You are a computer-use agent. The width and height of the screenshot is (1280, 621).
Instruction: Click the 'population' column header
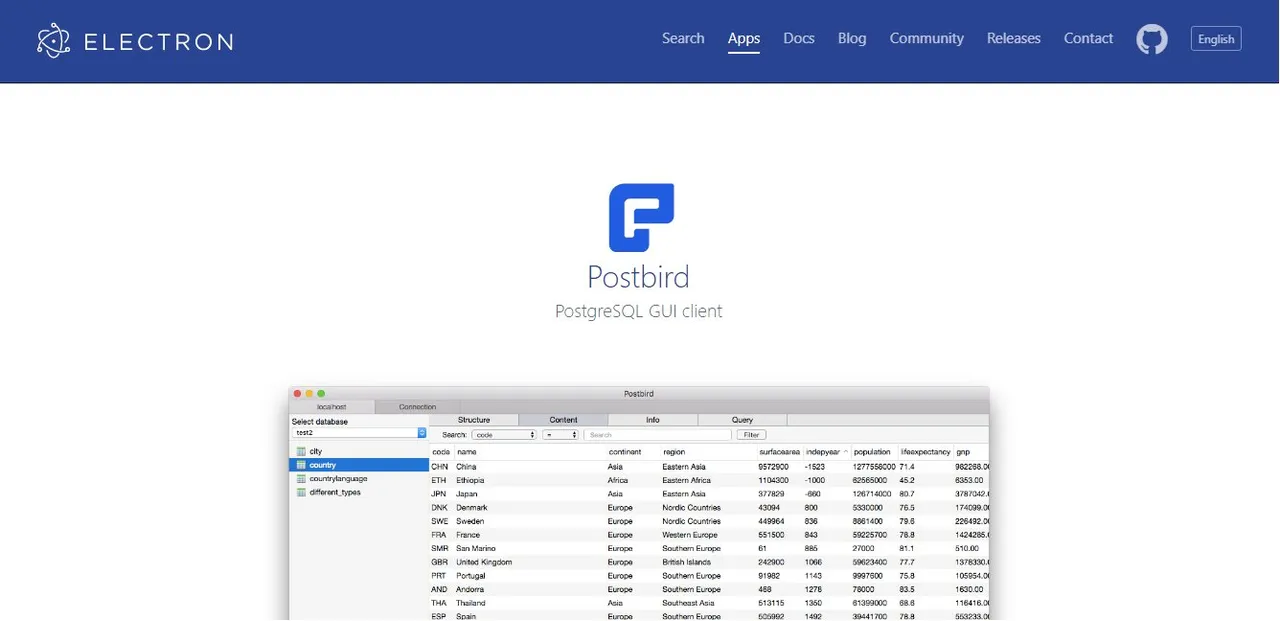point(872,452)
